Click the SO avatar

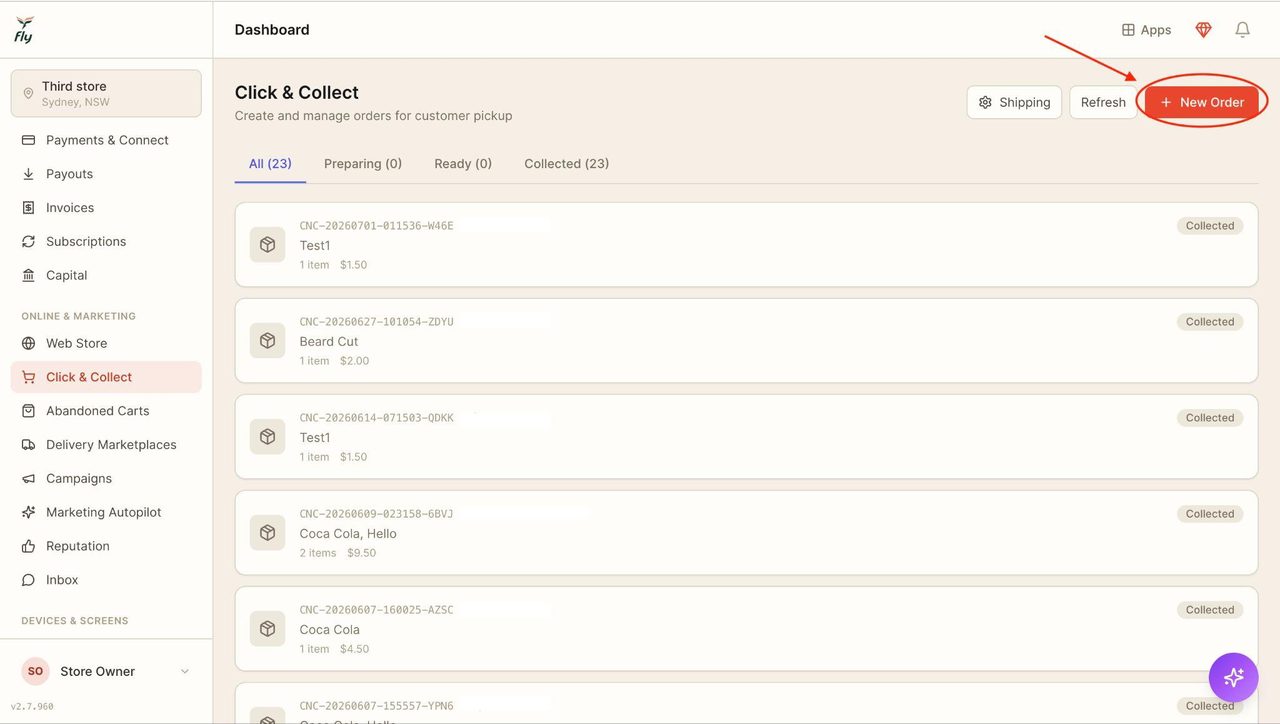[x=35, y=672]
